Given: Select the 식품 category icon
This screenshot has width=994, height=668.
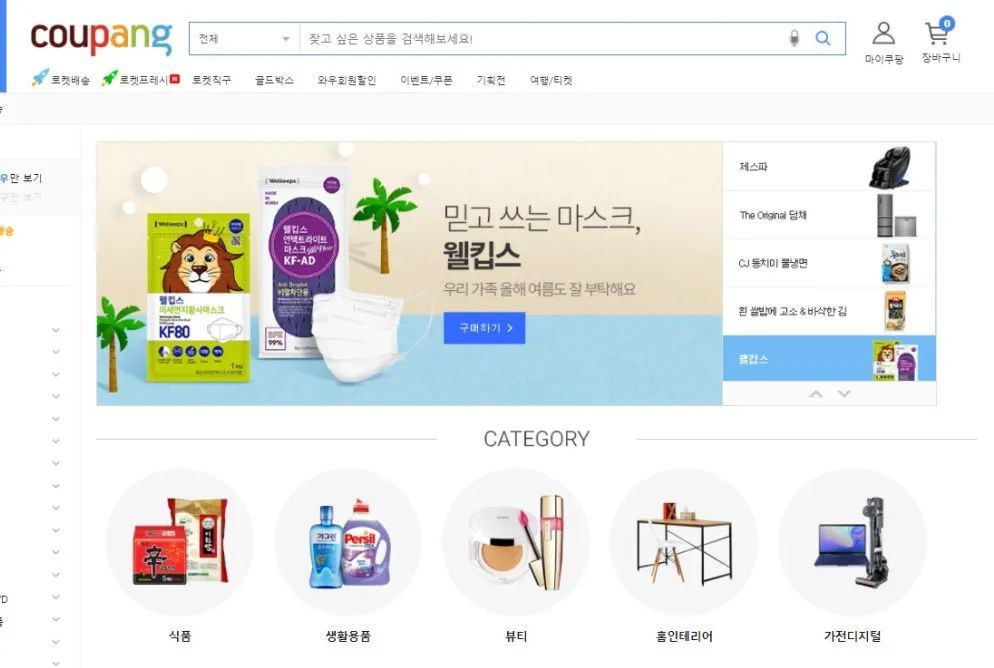Looking at the screenshot, I should coord(180,543).
